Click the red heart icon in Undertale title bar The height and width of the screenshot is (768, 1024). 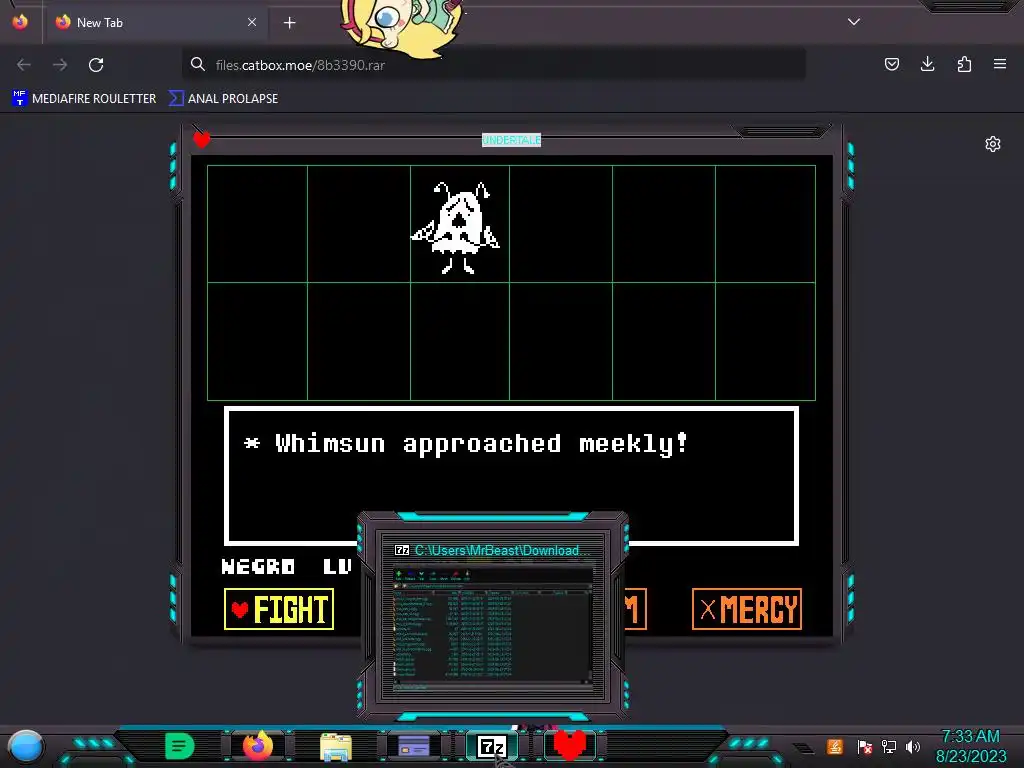click(x=202, y=139)
